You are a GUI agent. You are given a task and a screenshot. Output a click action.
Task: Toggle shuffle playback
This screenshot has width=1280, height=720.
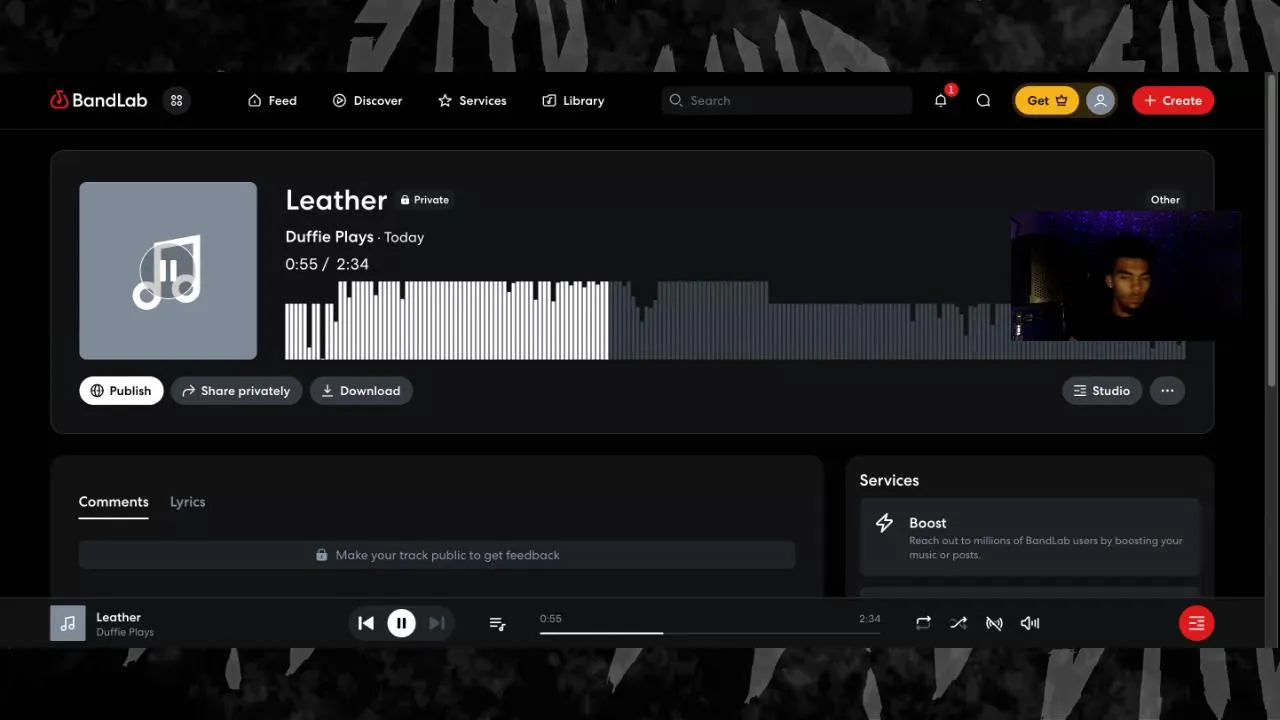[958, 623]
